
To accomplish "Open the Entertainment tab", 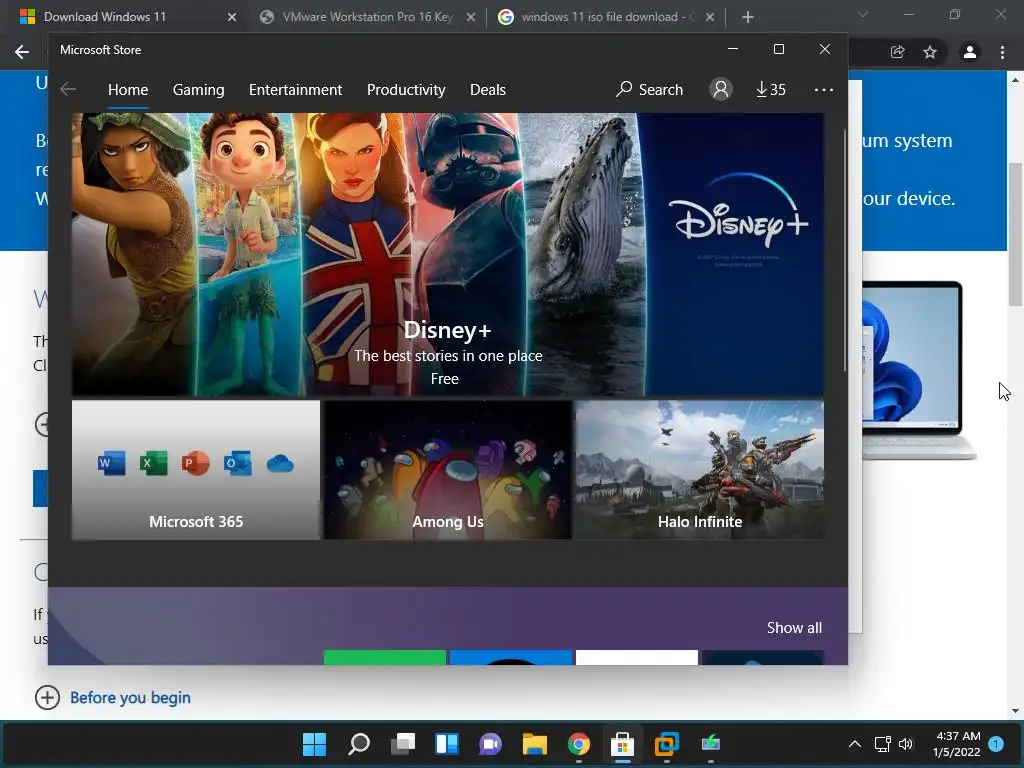I will (295, 89).
